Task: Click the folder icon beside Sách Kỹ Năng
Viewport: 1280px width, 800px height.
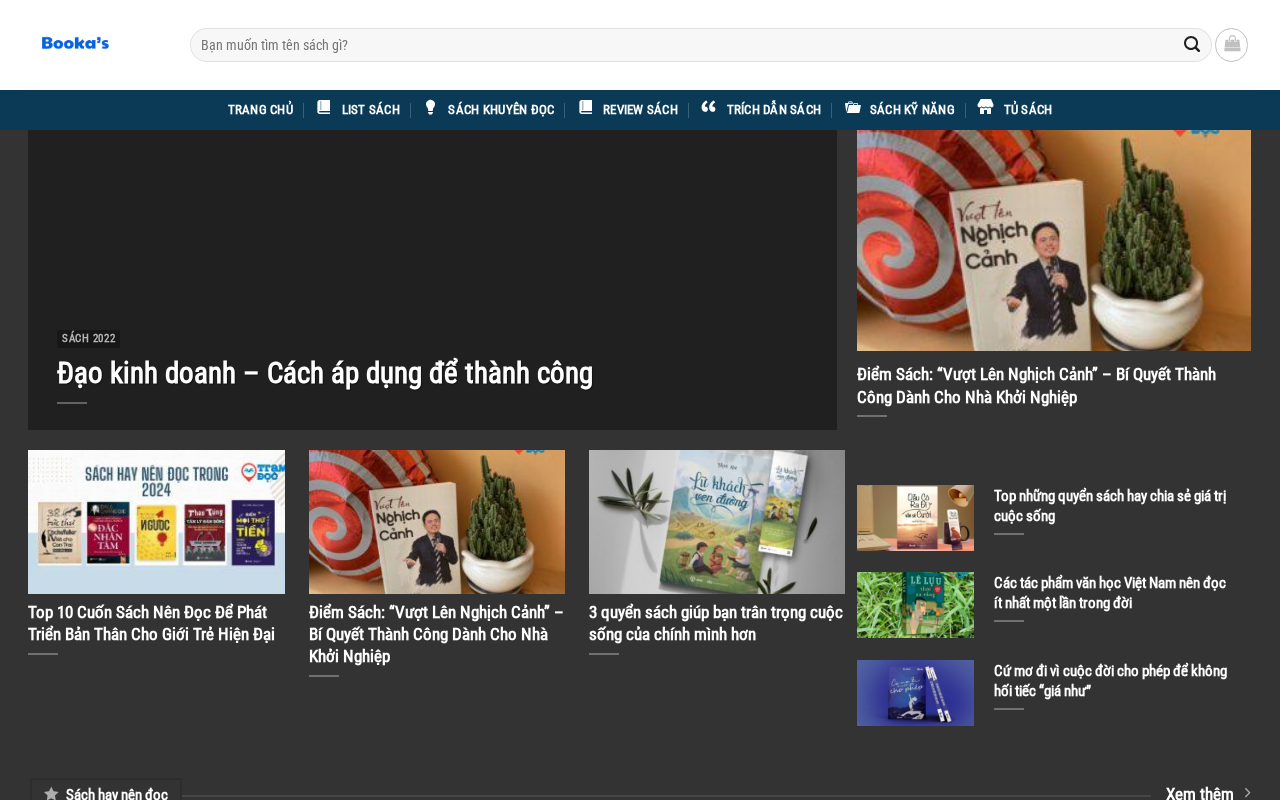Action: tap(852, 108)
